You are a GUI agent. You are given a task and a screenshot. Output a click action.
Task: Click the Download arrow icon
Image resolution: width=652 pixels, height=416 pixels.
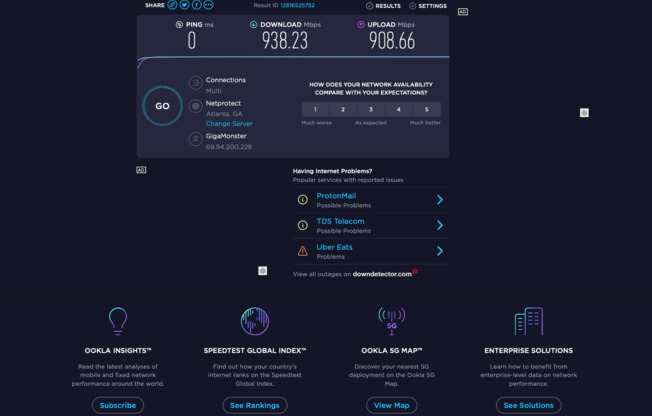pos(253,25)
